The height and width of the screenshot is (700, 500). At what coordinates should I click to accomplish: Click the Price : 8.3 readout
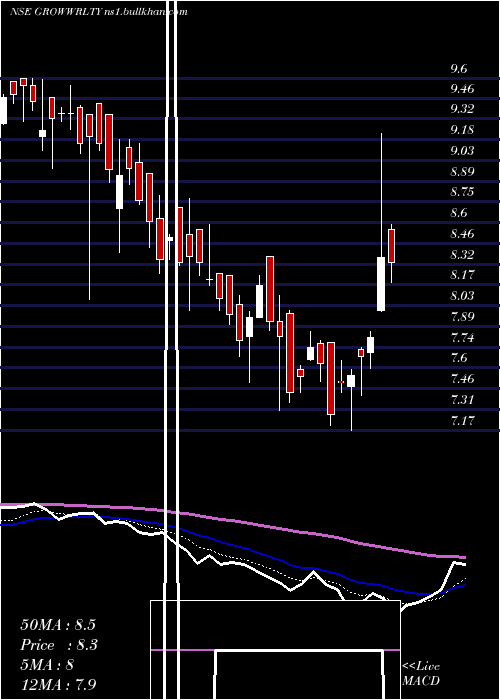(59, 645)
